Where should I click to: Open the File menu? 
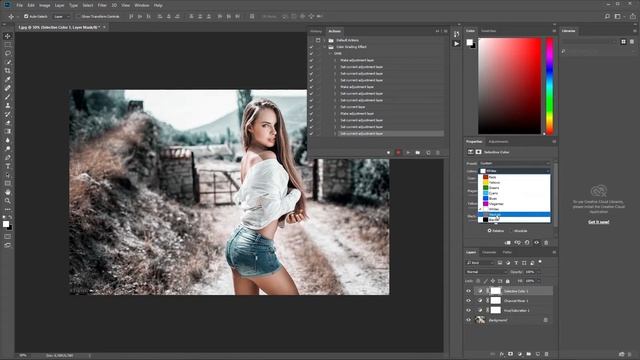19,5
